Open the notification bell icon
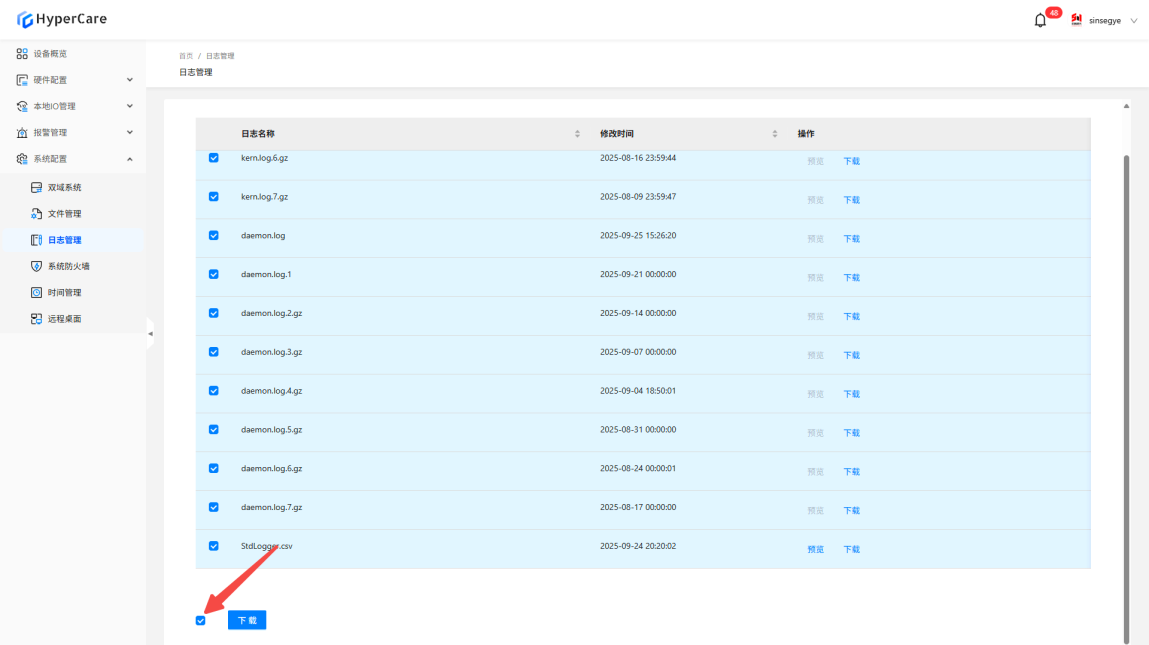The width and height of the screenshot is (1149, 645). [x=1040, y=20]
